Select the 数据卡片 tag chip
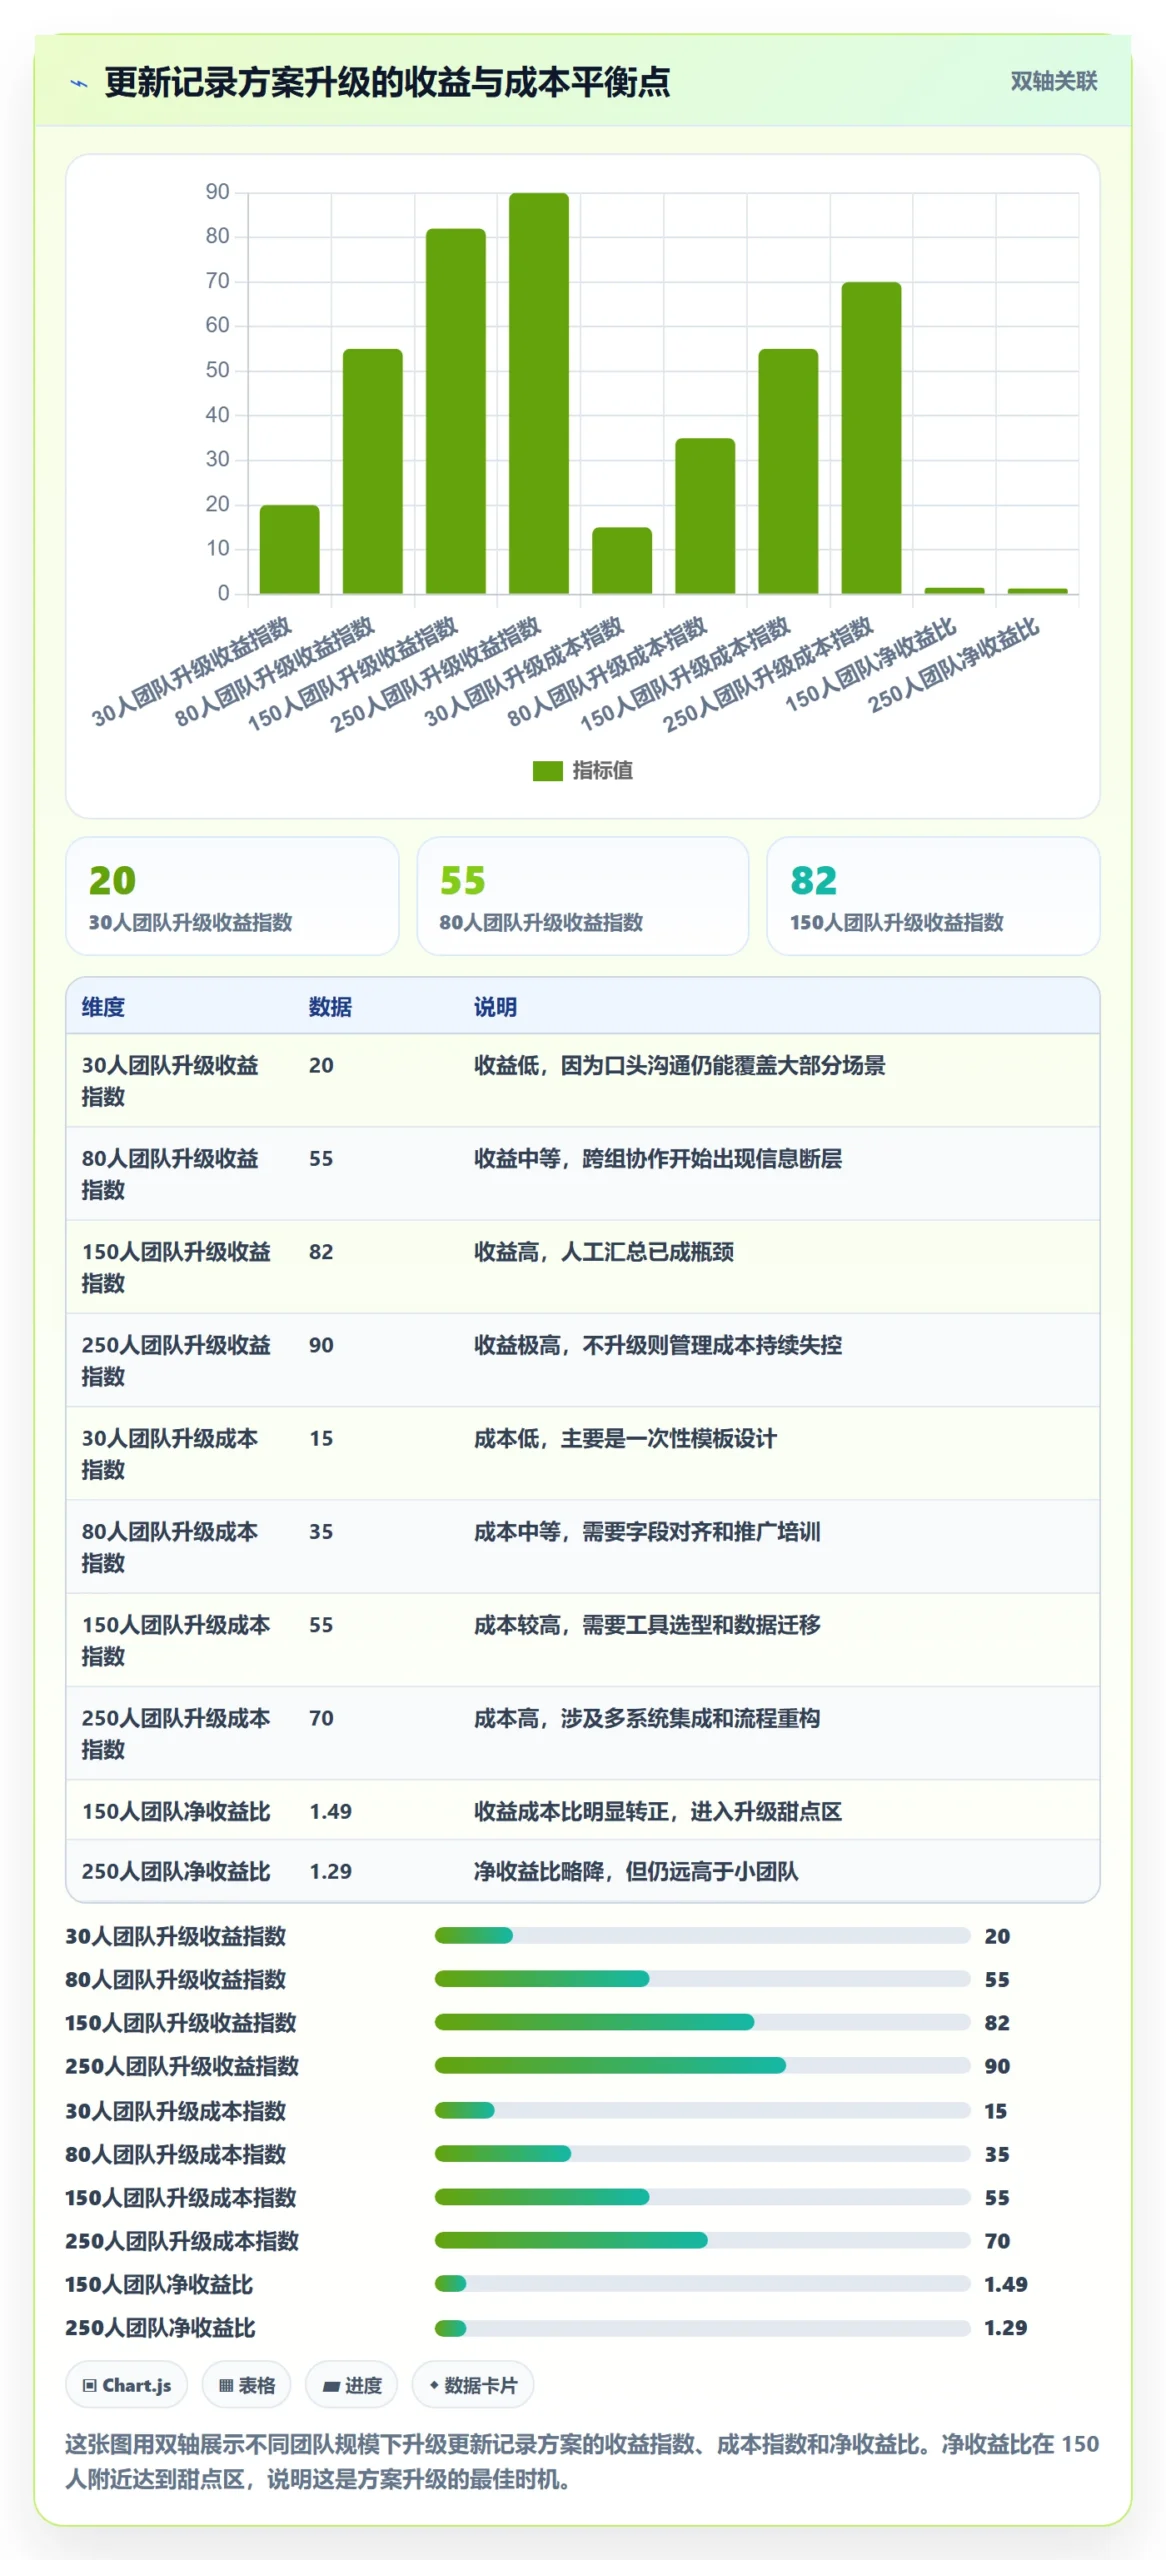Image resolution: width=1166 pixels, height=2560 pixels. 473,2385
